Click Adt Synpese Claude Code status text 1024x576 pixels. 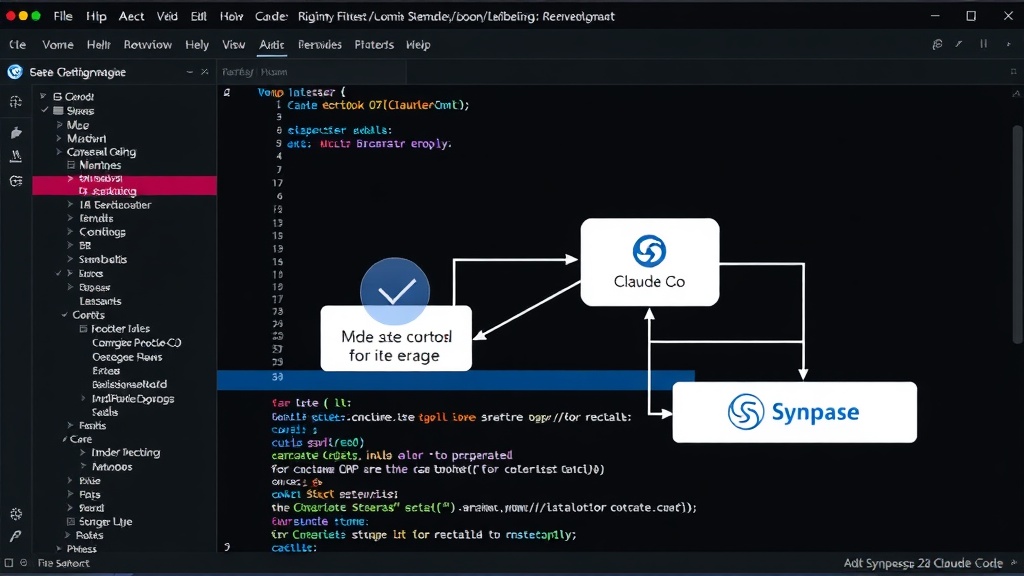click(x=923, y=563)
